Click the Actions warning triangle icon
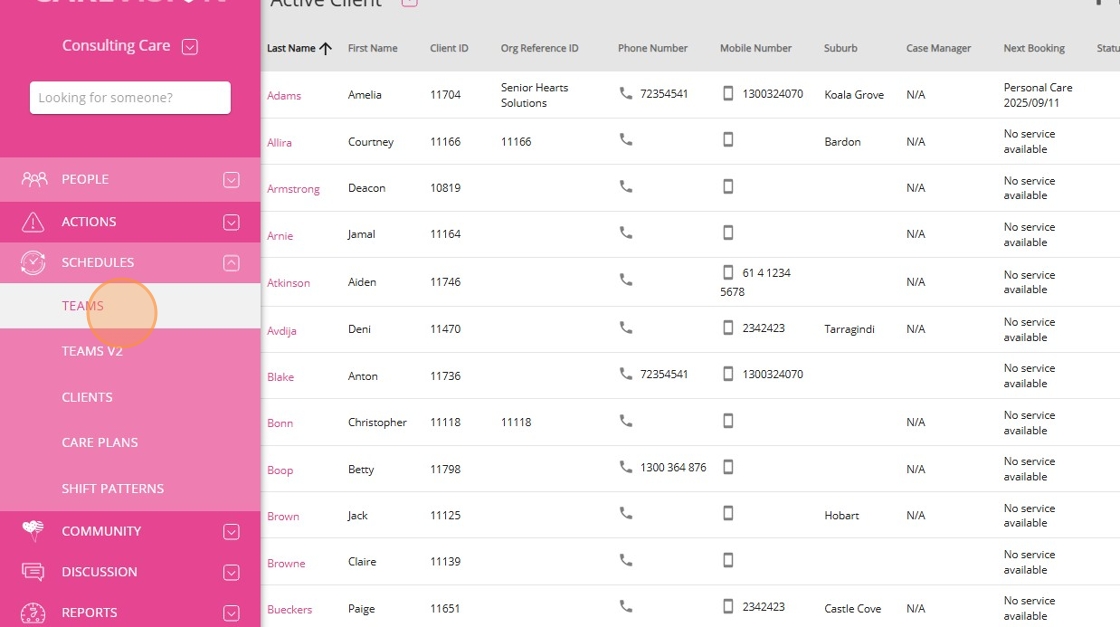Image resolution: width=1120 pixels, height=627 pixels. tap(33, 222)
